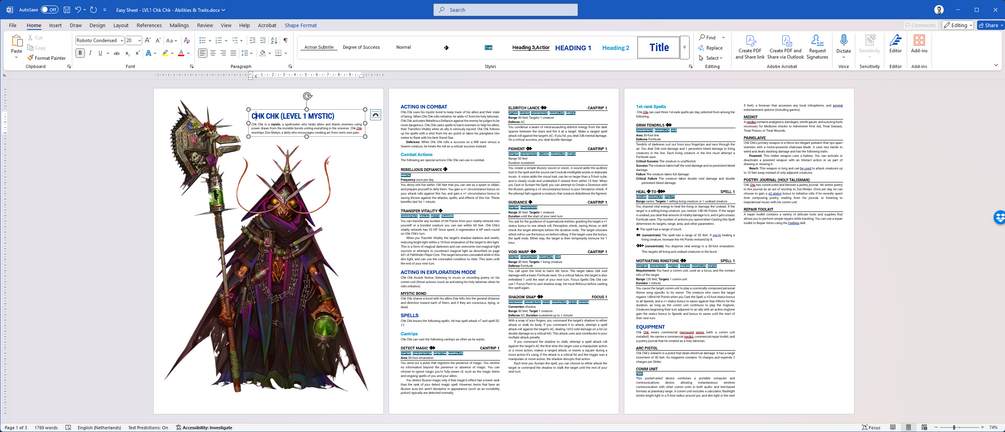Open the font name dropdown Roboto Condensed
Viewport: 1005px width, 432px height.
pyautogui.click(x=122, y=40)
